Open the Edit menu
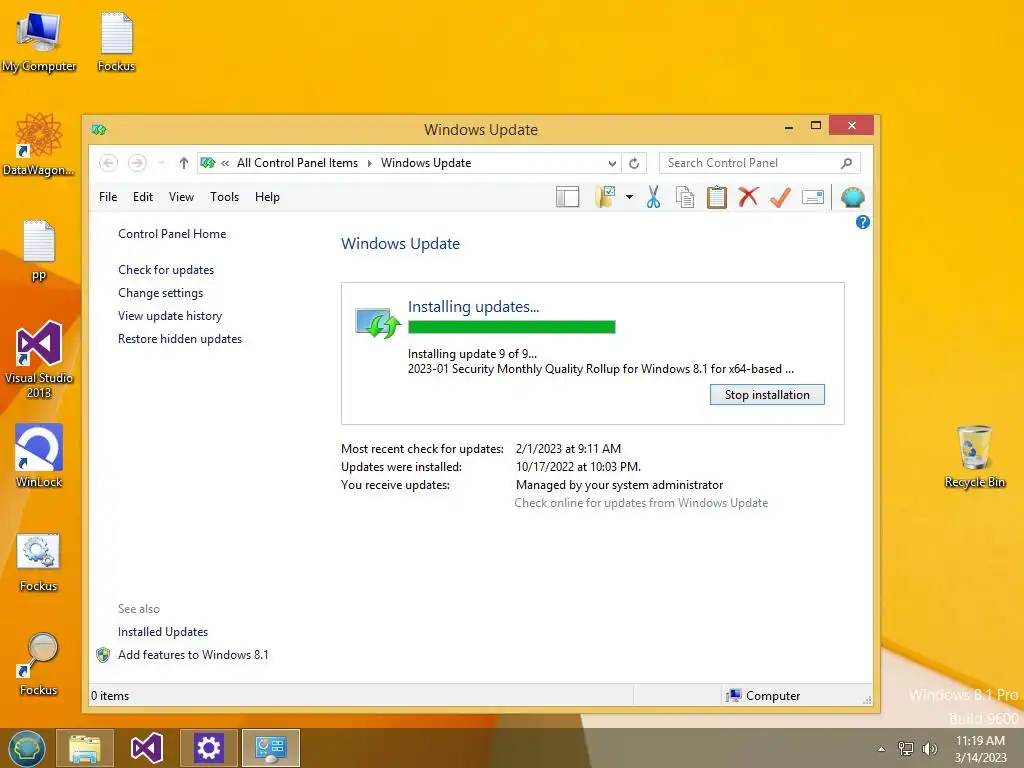This screenshot has width=1024, height=768. tap(143, 197)
